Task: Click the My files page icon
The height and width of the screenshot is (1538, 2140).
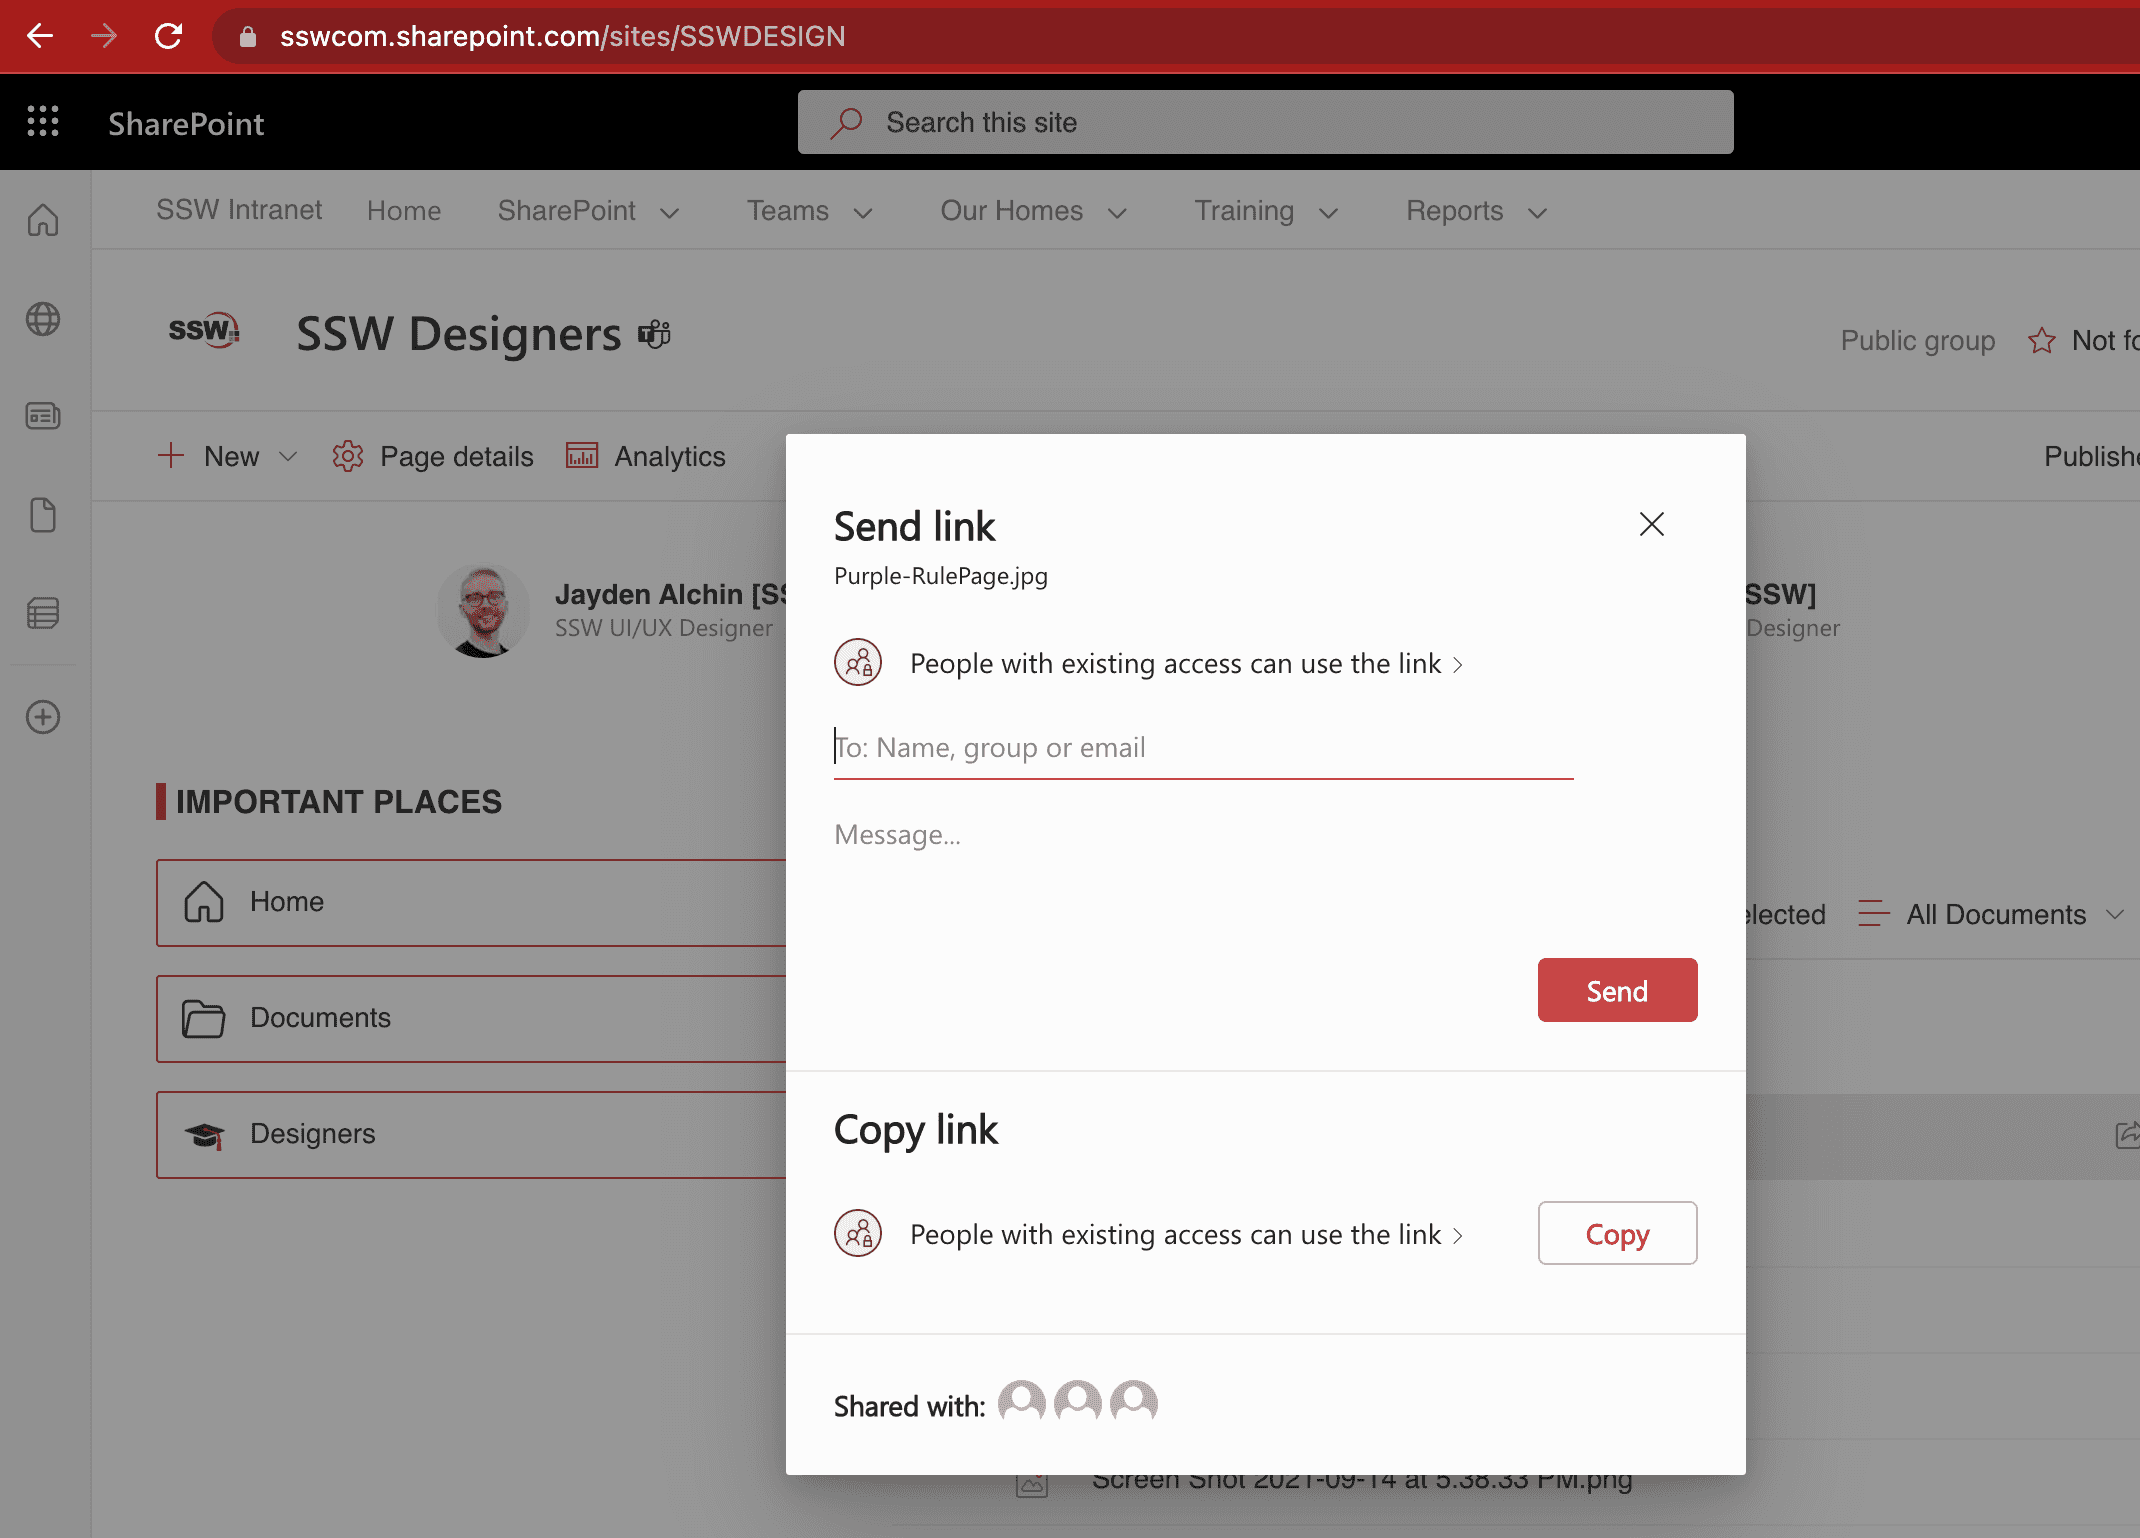Action: (43, 515)
